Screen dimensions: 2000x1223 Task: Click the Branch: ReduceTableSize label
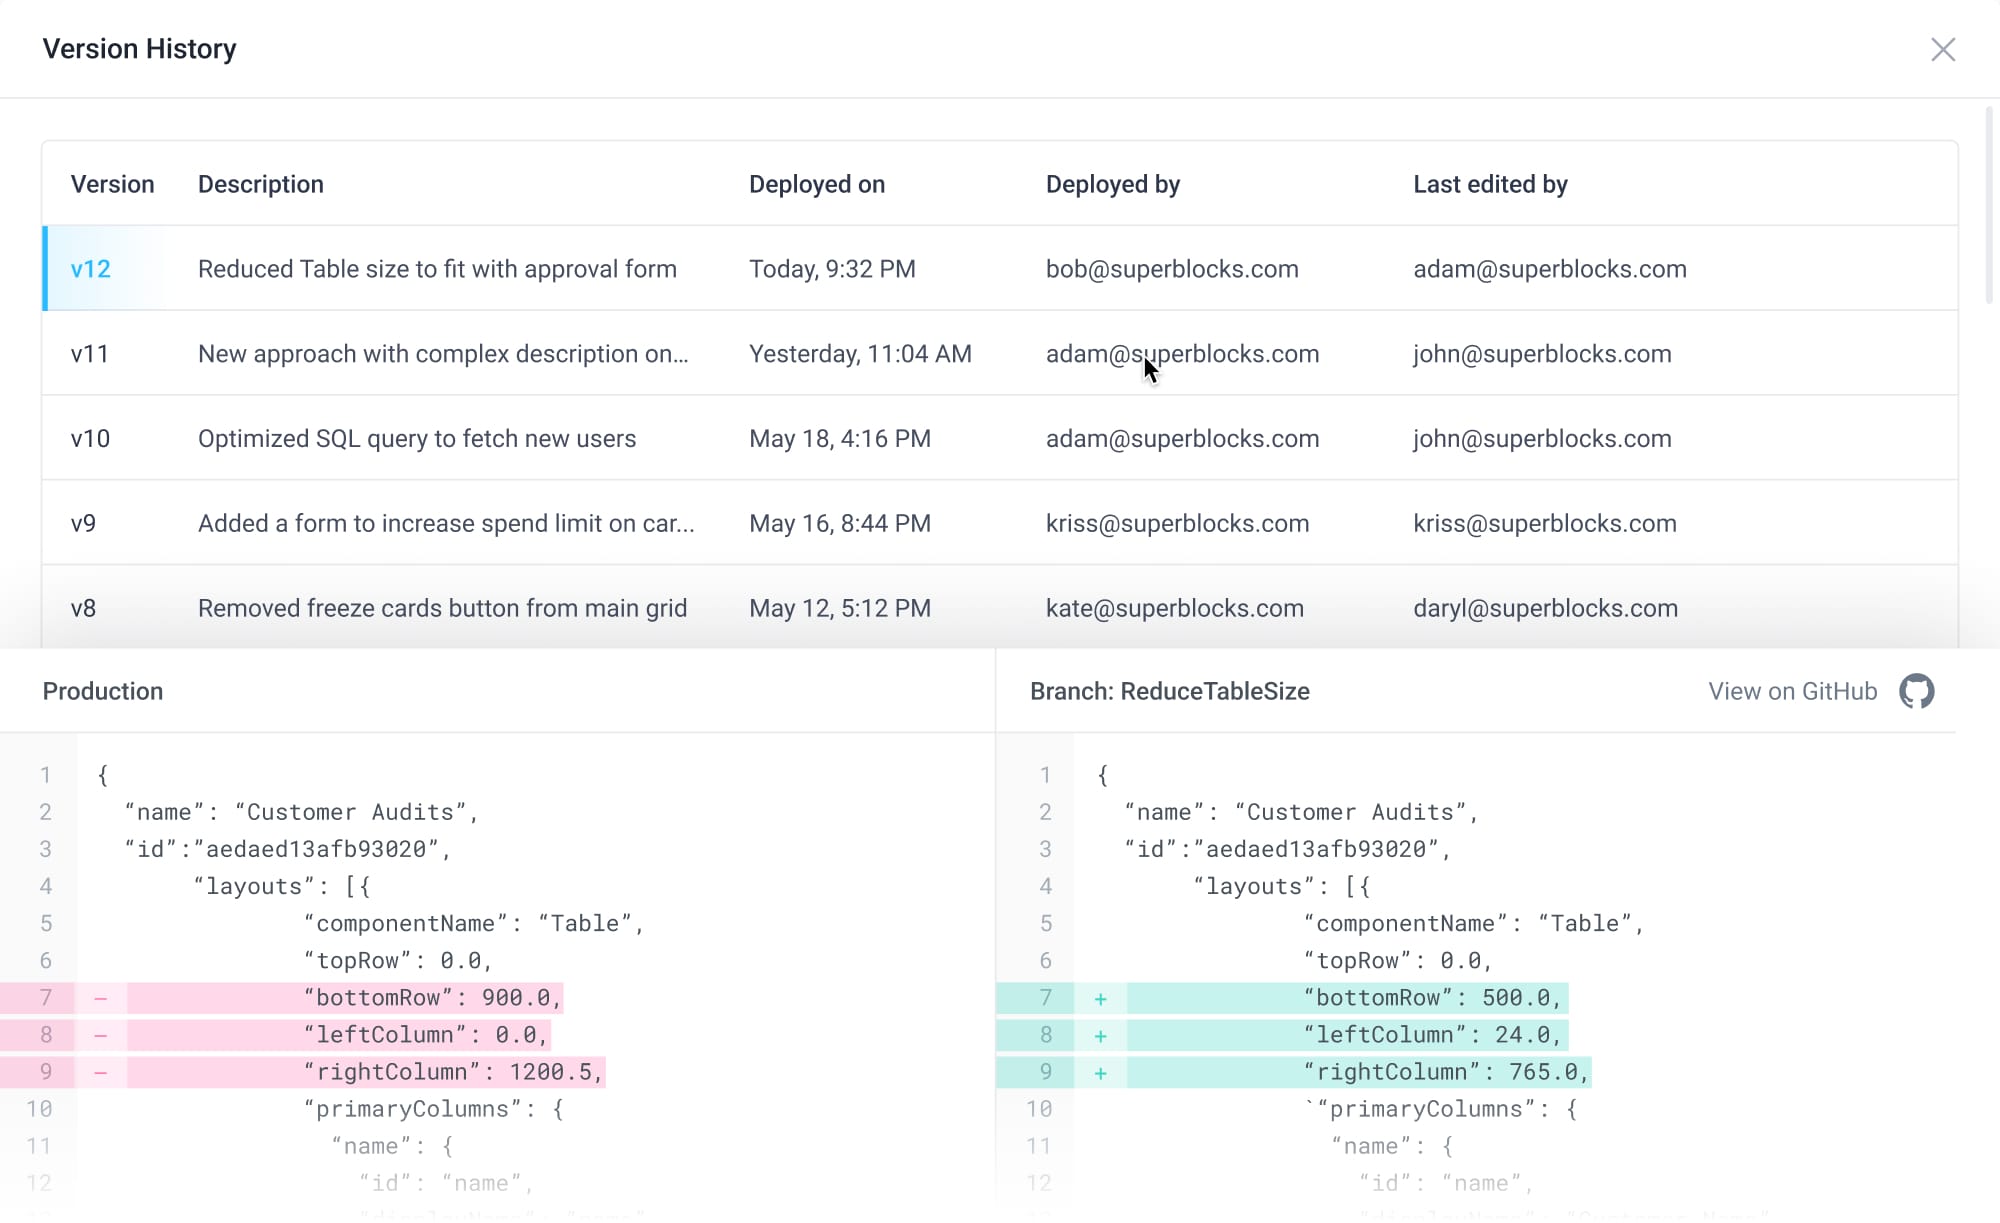tap(1169, 691)
